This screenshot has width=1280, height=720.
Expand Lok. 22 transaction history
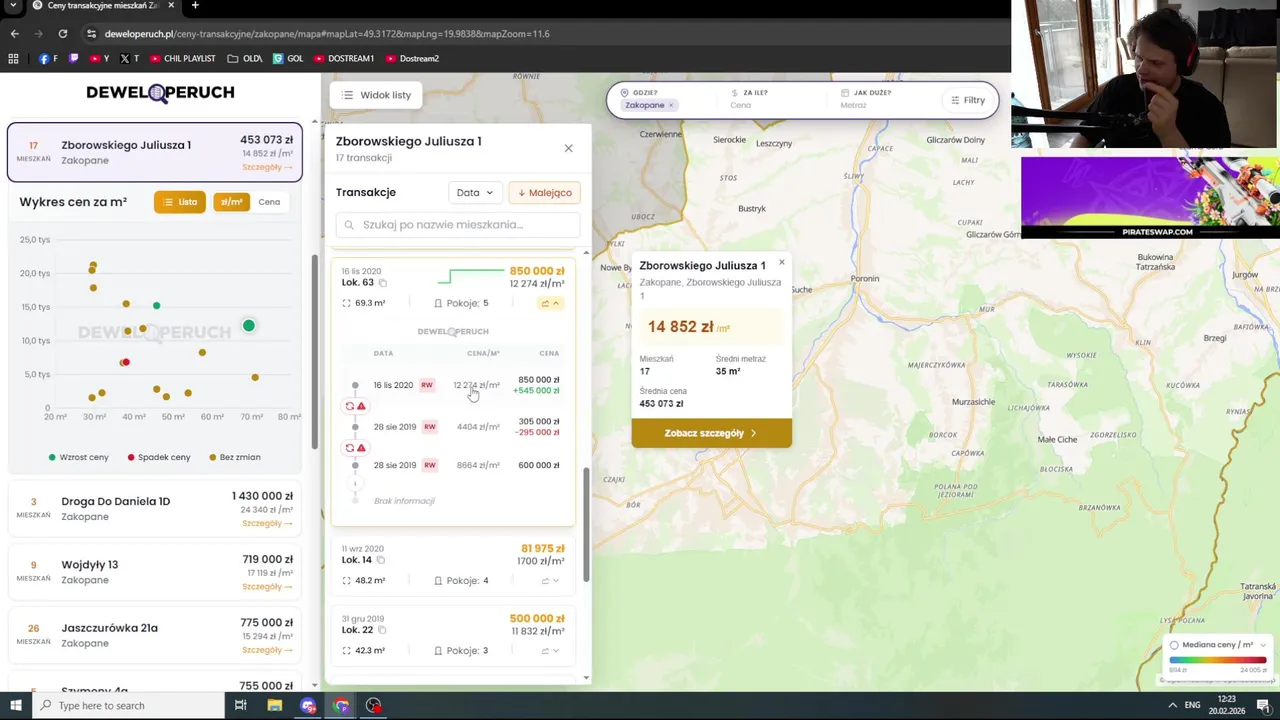tap(551, 651)
